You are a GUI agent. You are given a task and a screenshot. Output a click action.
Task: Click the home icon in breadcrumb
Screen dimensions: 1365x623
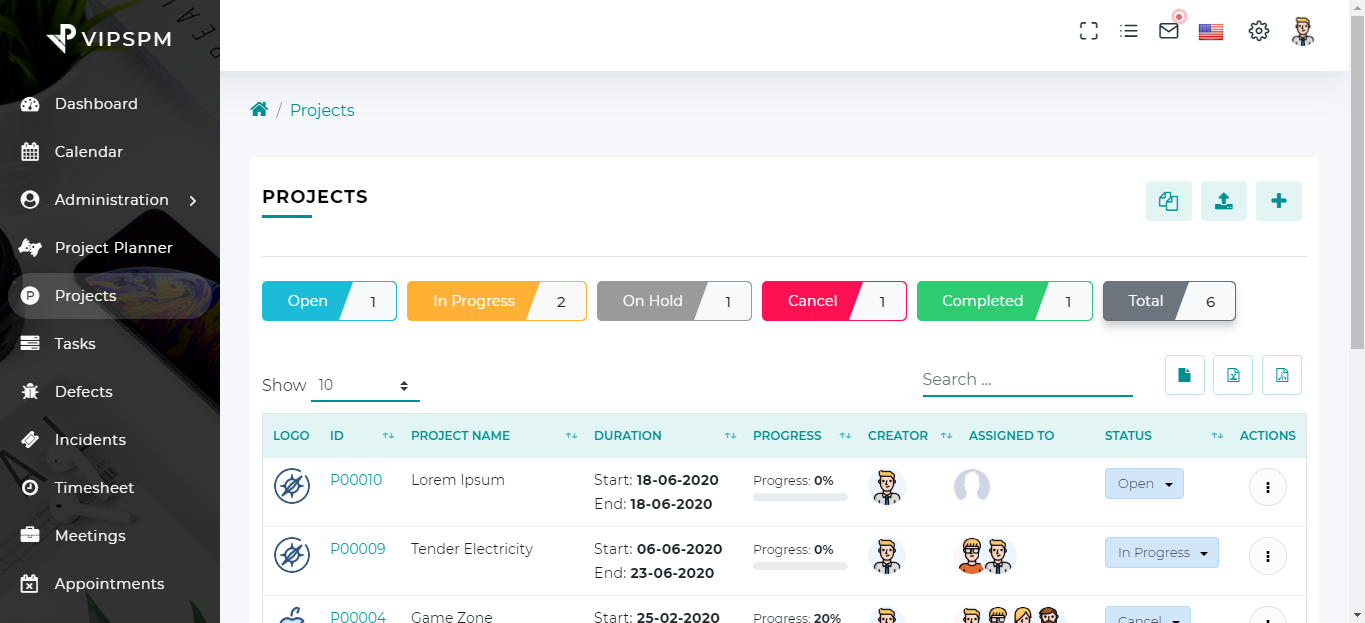(x=259, y=110)
